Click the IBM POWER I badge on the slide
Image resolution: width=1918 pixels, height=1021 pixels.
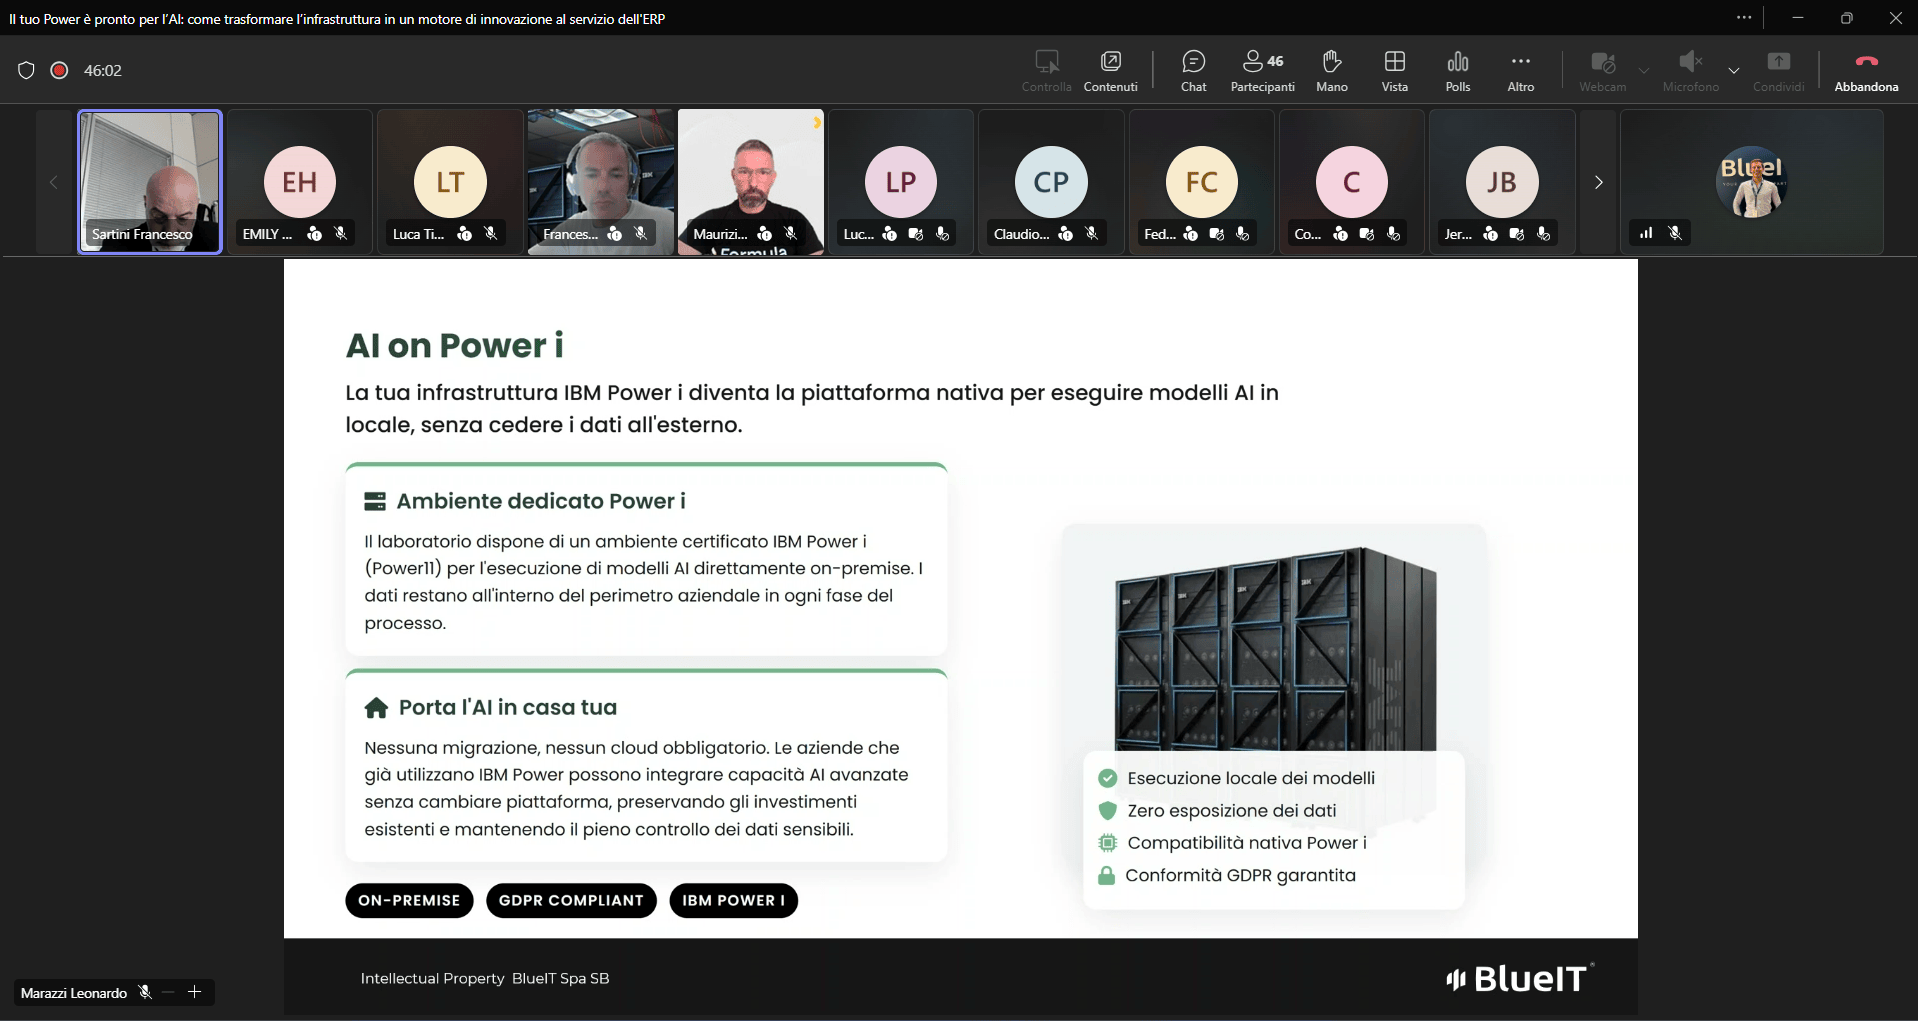(733, 900)
